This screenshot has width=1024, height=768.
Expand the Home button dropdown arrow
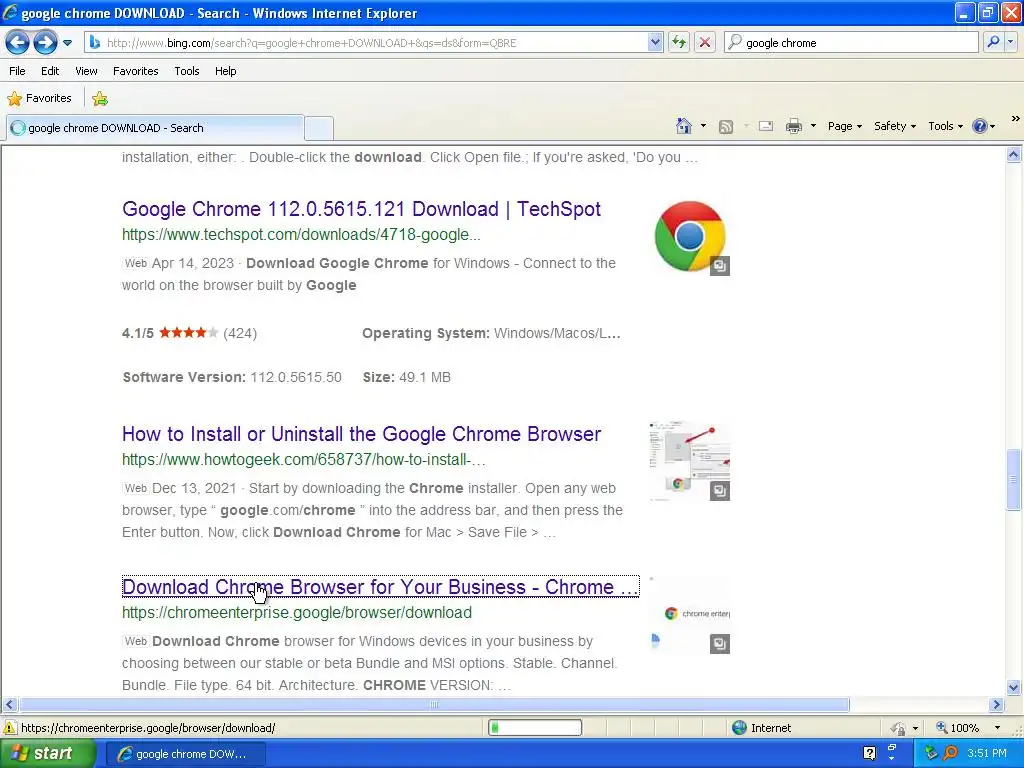pyautogui.click(x=703, y=126)
